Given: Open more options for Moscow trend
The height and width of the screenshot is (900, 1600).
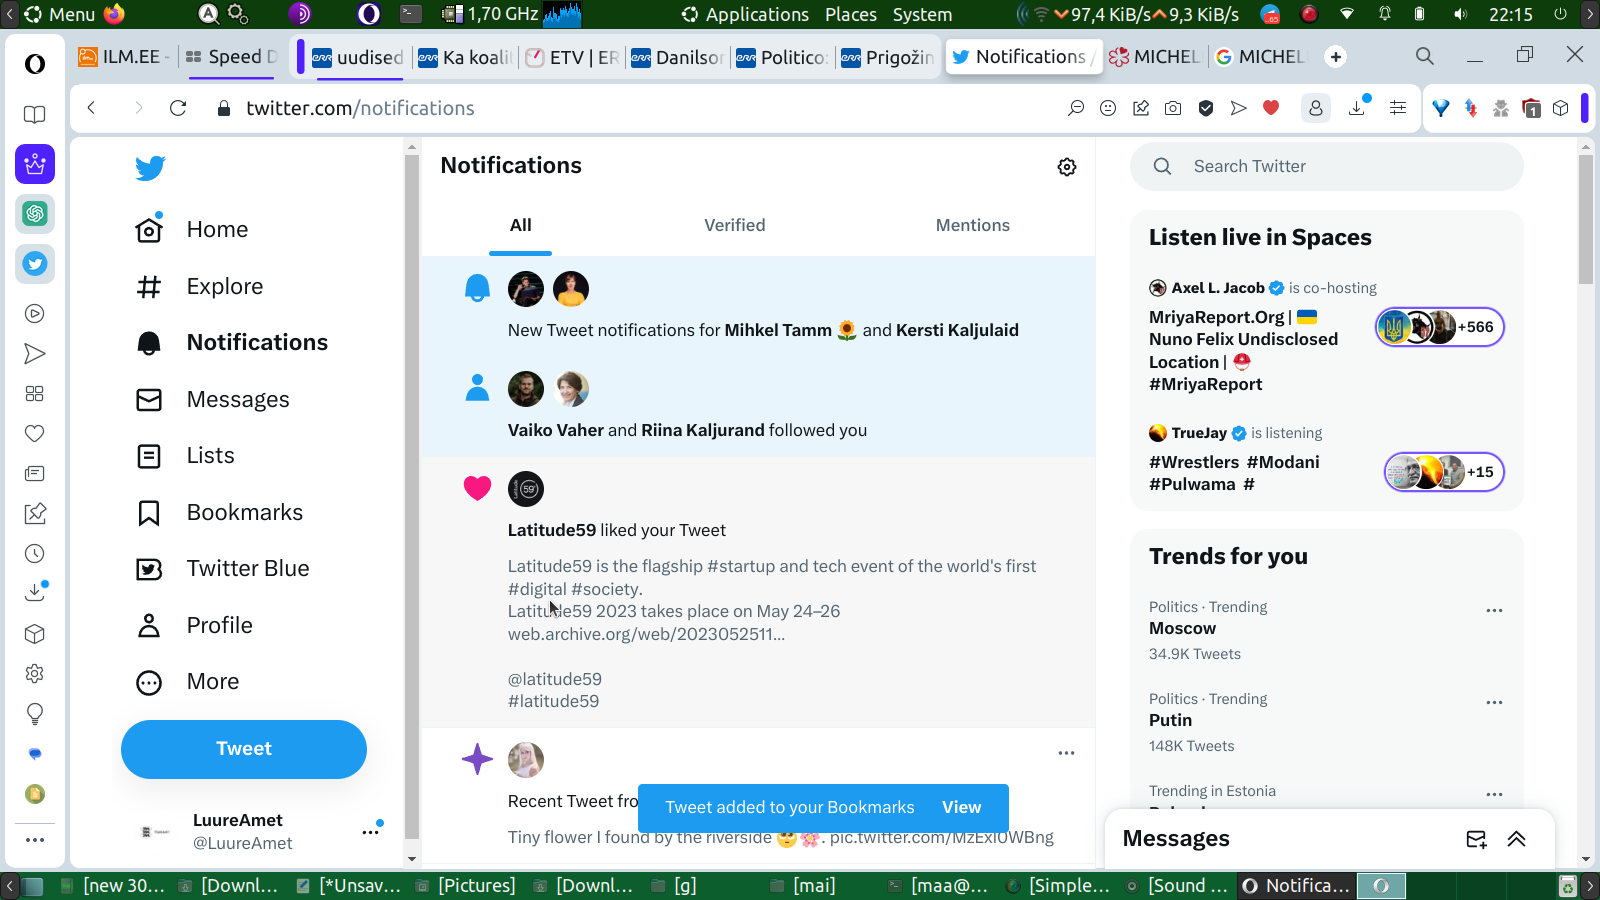Looking at the screenshot, I should coord(1494,610).
